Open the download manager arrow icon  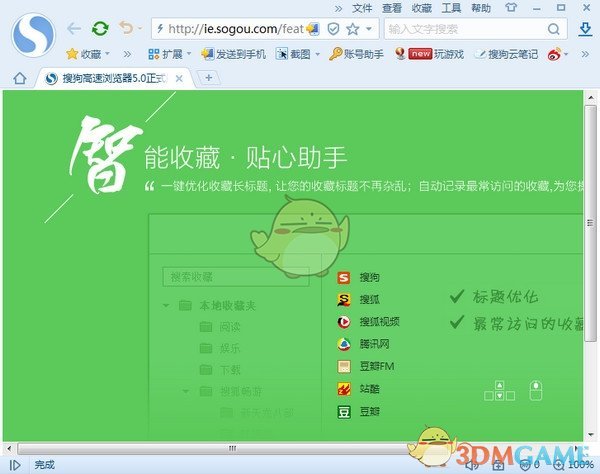coord(585,29)
